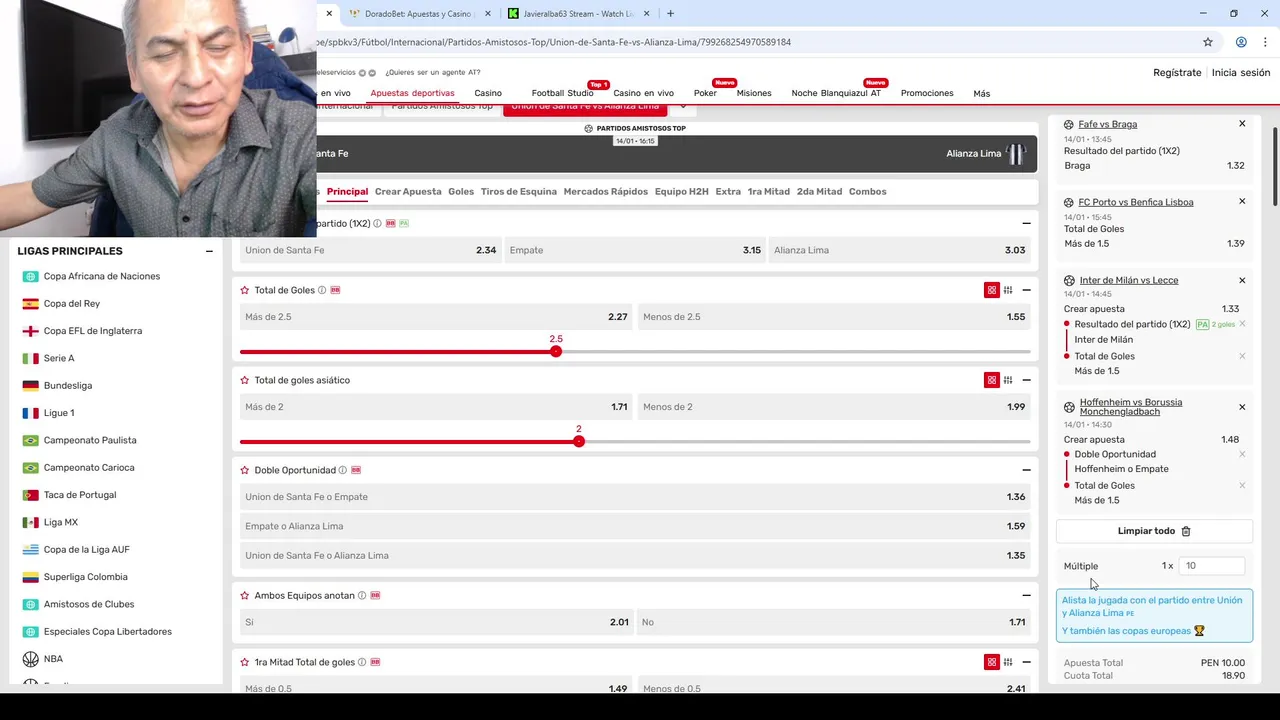
Task: Open Serie A league from sidebar
Action: coord(59,358)
